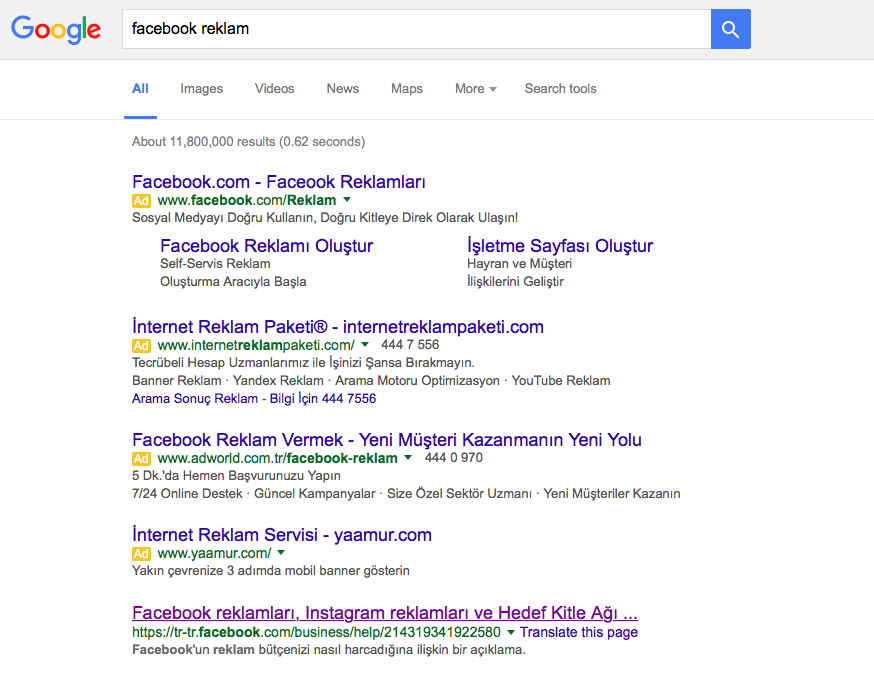
Task: Switch to the Videos tab
Action: tap(274, 89)
